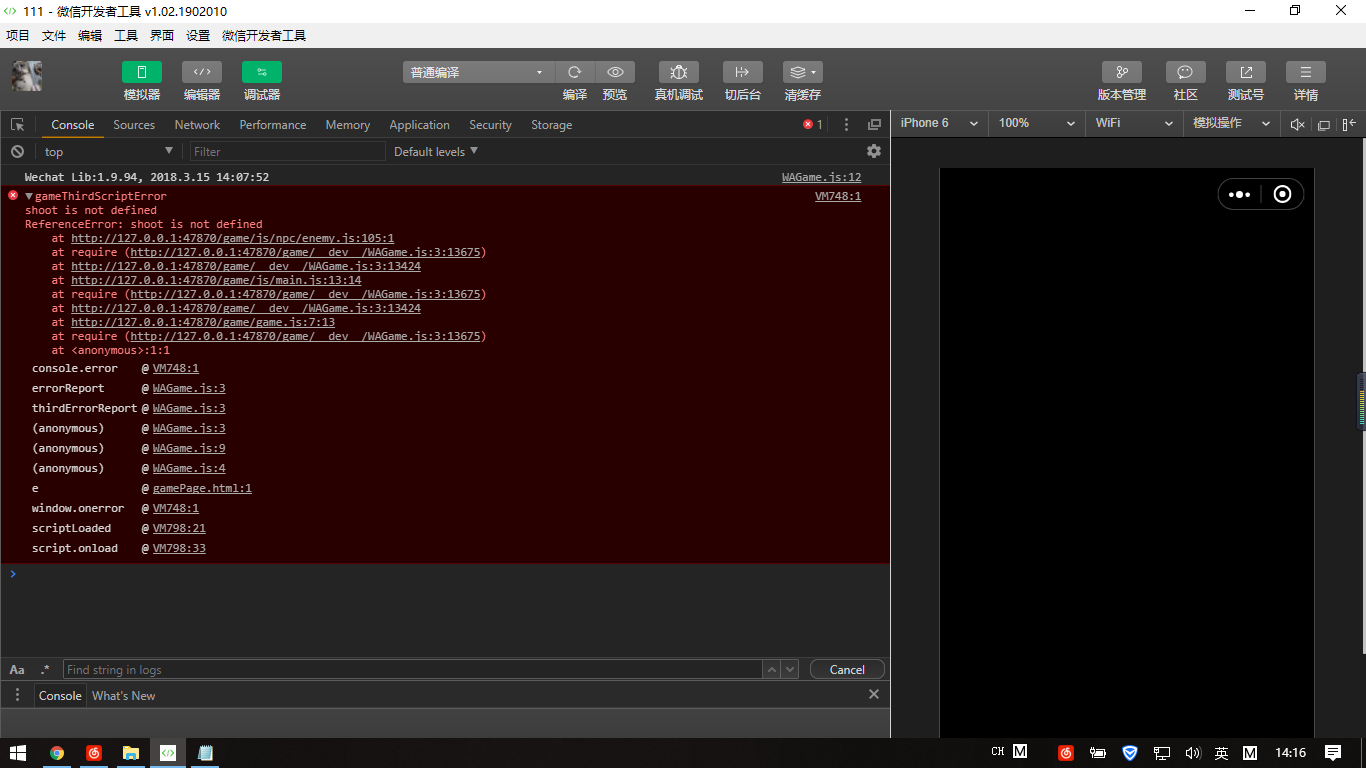The image size is (1366, 768).
Task: Open the console settings gear icon
Action: 874,151
